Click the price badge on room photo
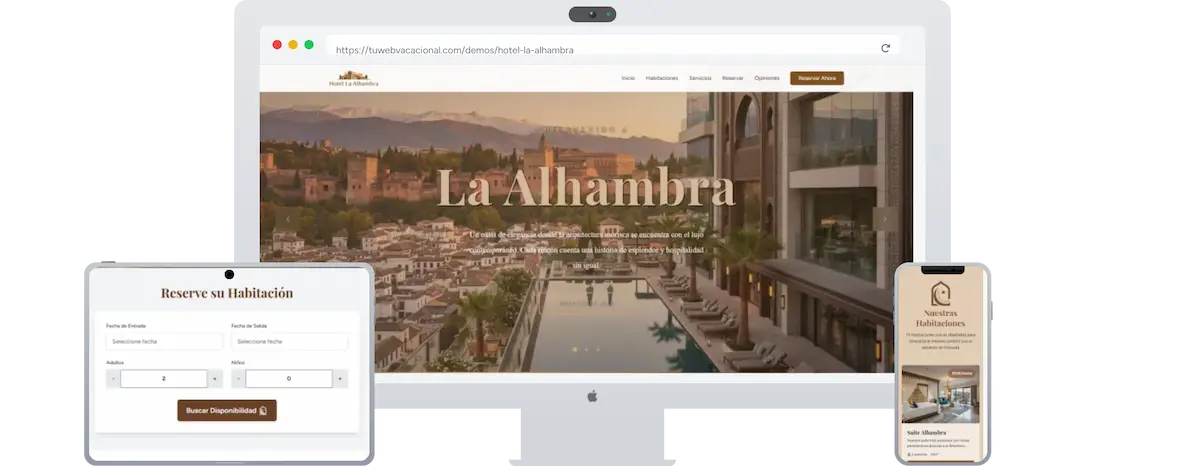Viewport: 1185px width, 466px height. pos(962,373)
